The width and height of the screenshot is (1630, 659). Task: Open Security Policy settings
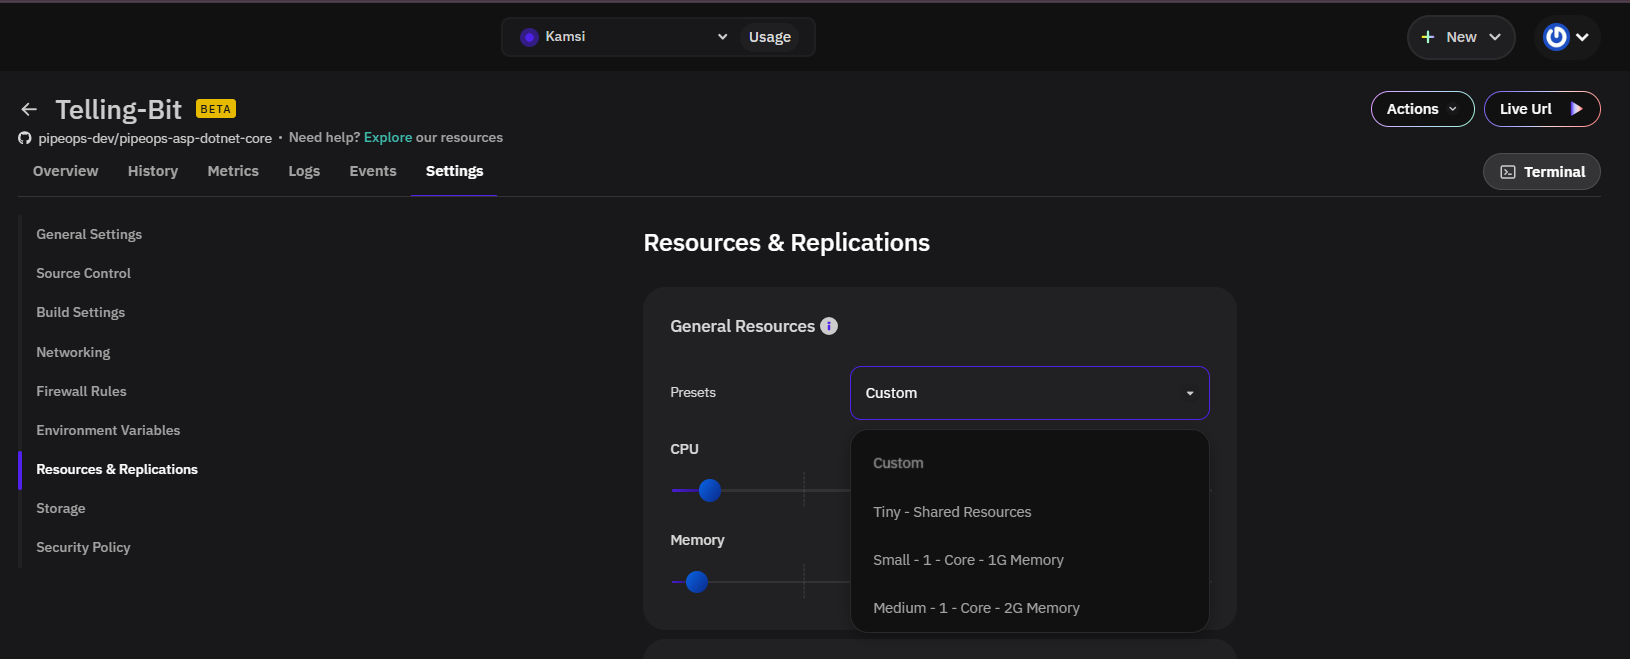coord(83,547)
